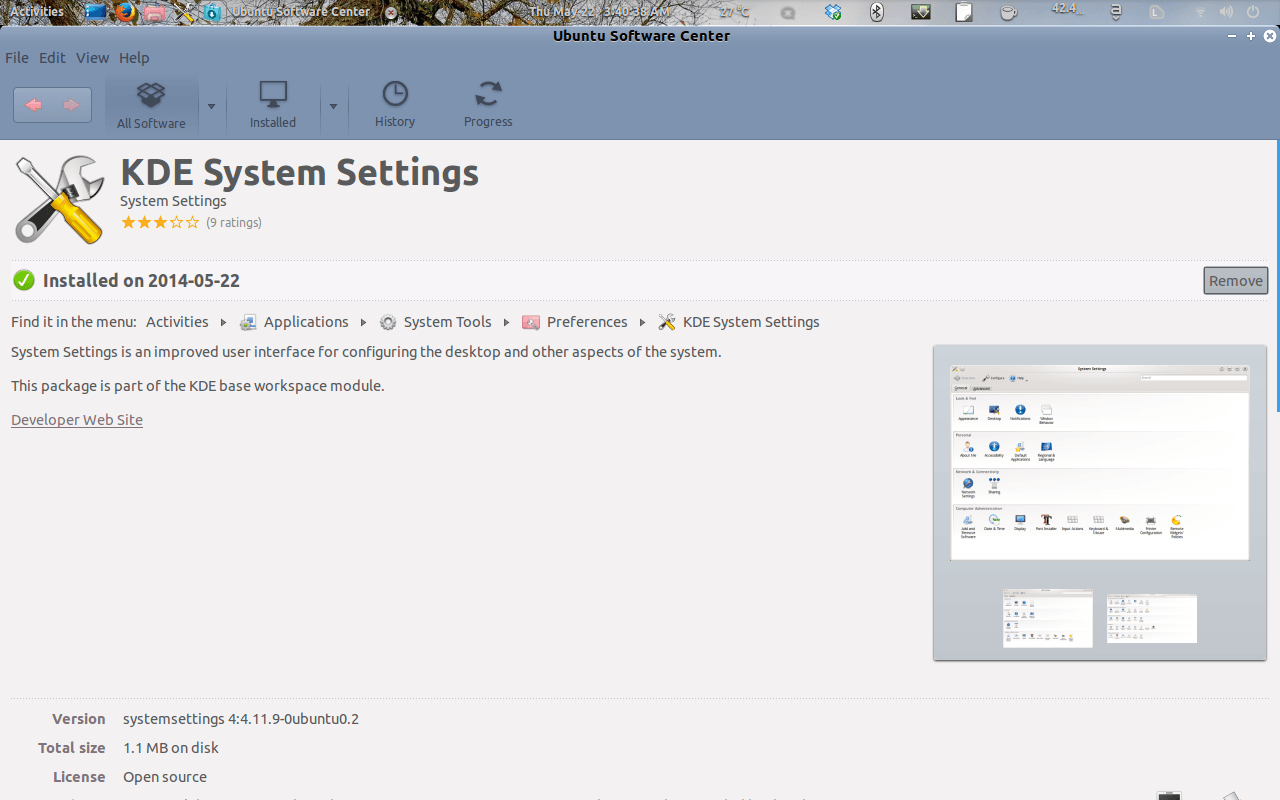Open the Developer Web Site link
The width and height of the screenshot is (1280, 800).
pos(77,420)
